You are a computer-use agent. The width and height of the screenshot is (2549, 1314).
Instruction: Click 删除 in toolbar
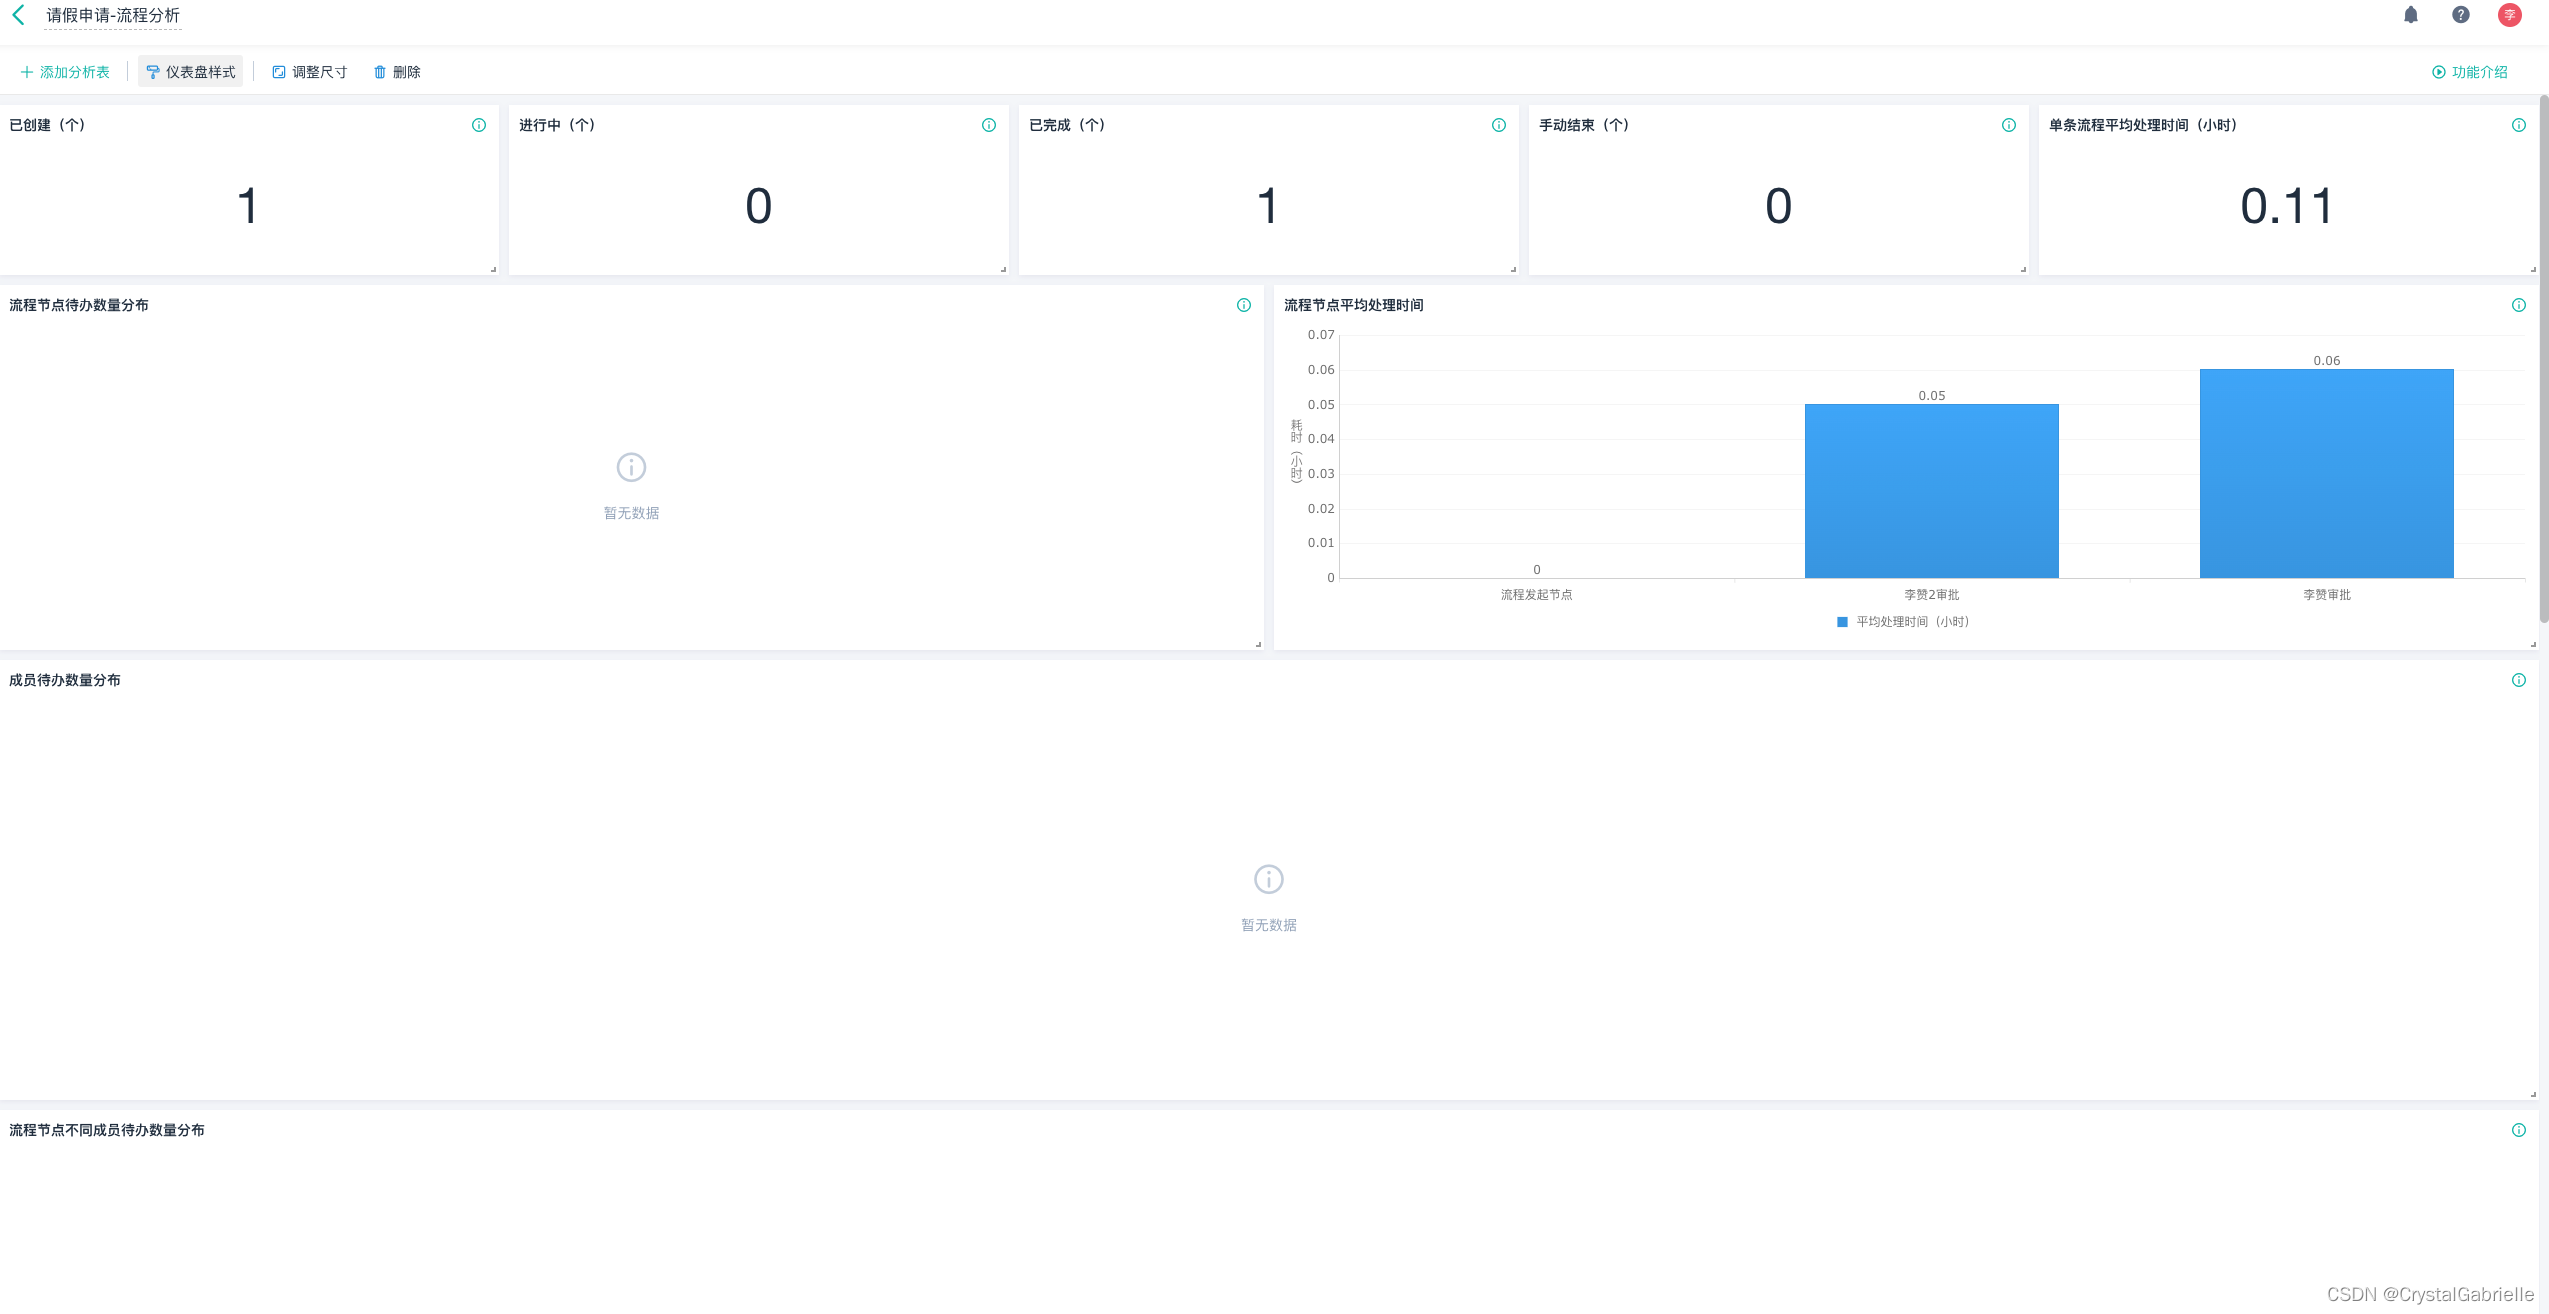coord(397,72)
